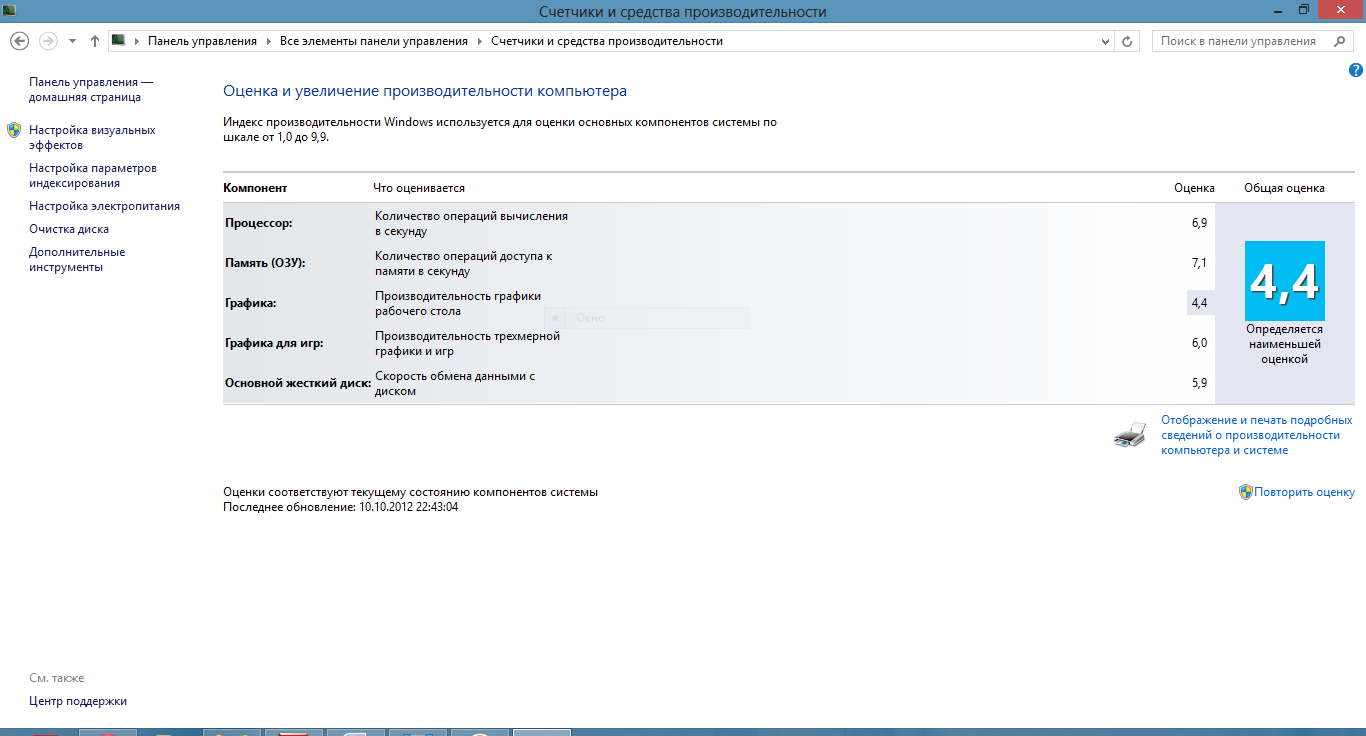Click the Графика для игр: row label

[x=274, y=343]
